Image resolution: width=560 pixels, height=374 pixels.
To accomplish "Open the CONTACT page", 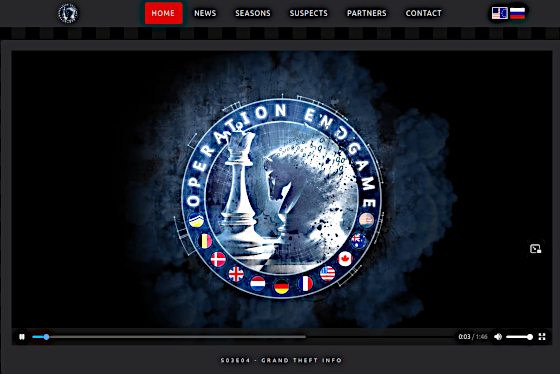I will (x=424, y=13).
